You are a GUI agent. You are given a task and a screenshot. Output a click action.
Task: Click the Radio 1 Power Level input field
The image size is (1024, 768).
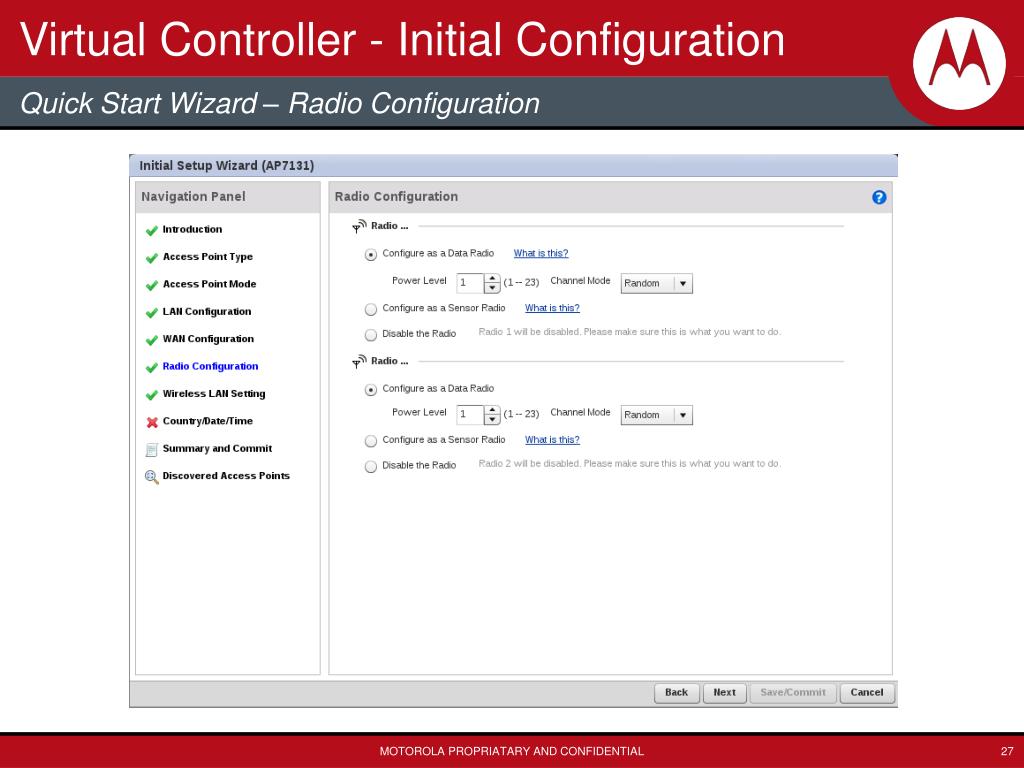(470, 283)
